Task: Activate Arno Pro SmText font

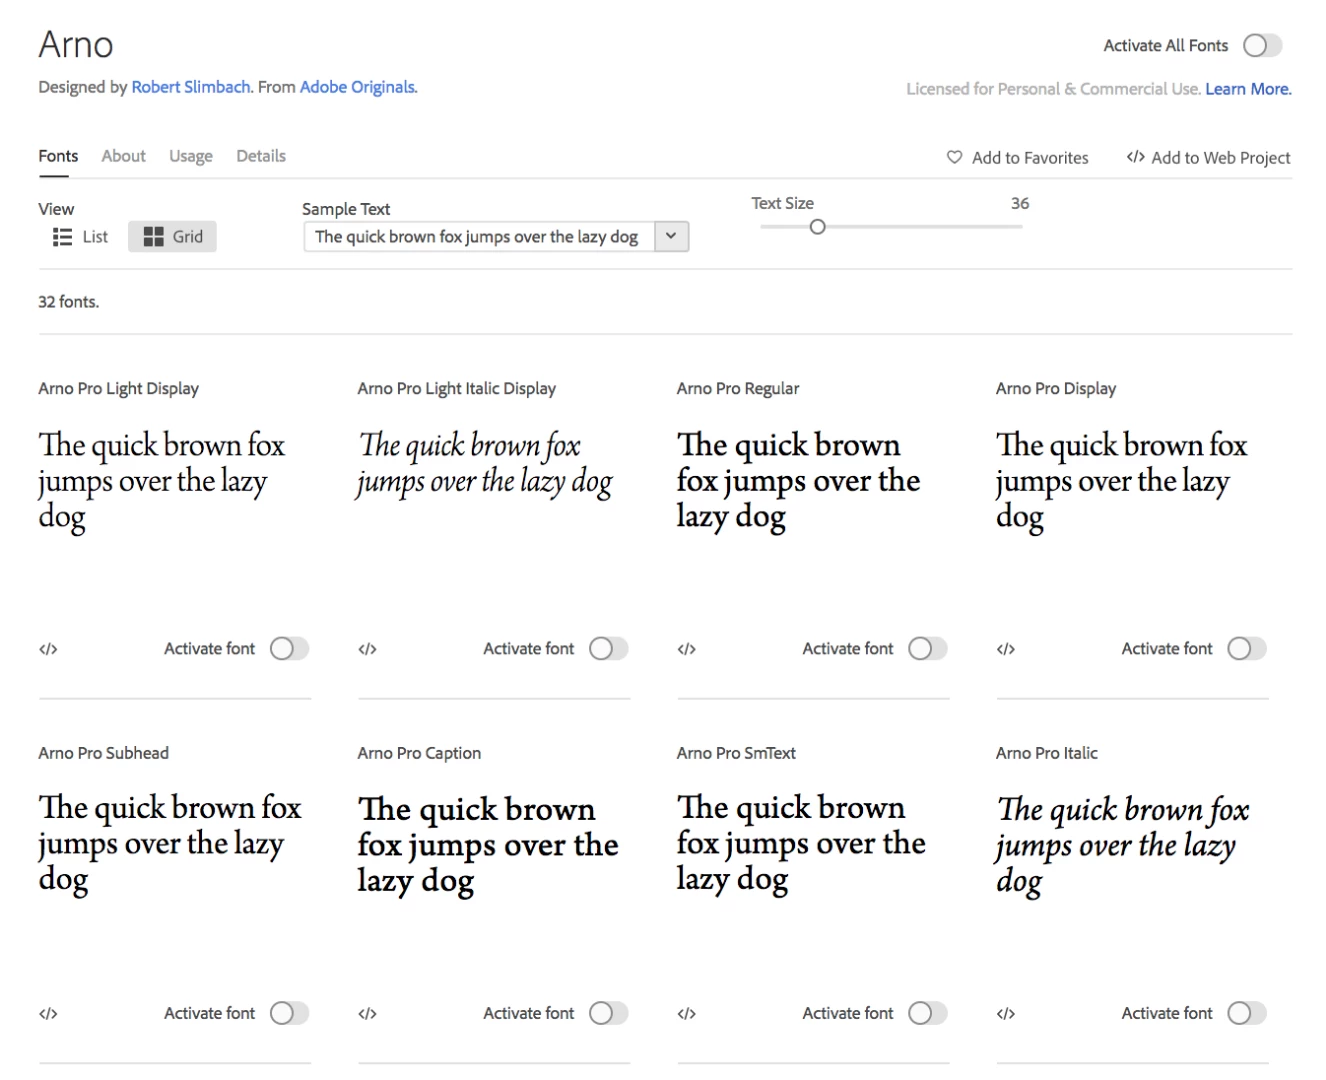Action: [x=927, y=1014]
